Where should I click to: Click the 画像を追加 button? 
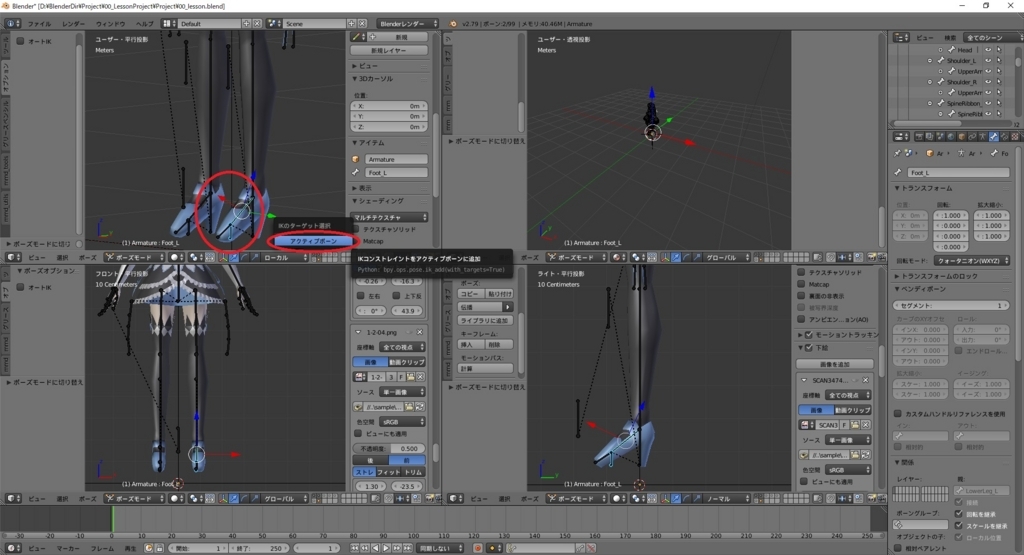pyautogui.click(x=835, y=364)
